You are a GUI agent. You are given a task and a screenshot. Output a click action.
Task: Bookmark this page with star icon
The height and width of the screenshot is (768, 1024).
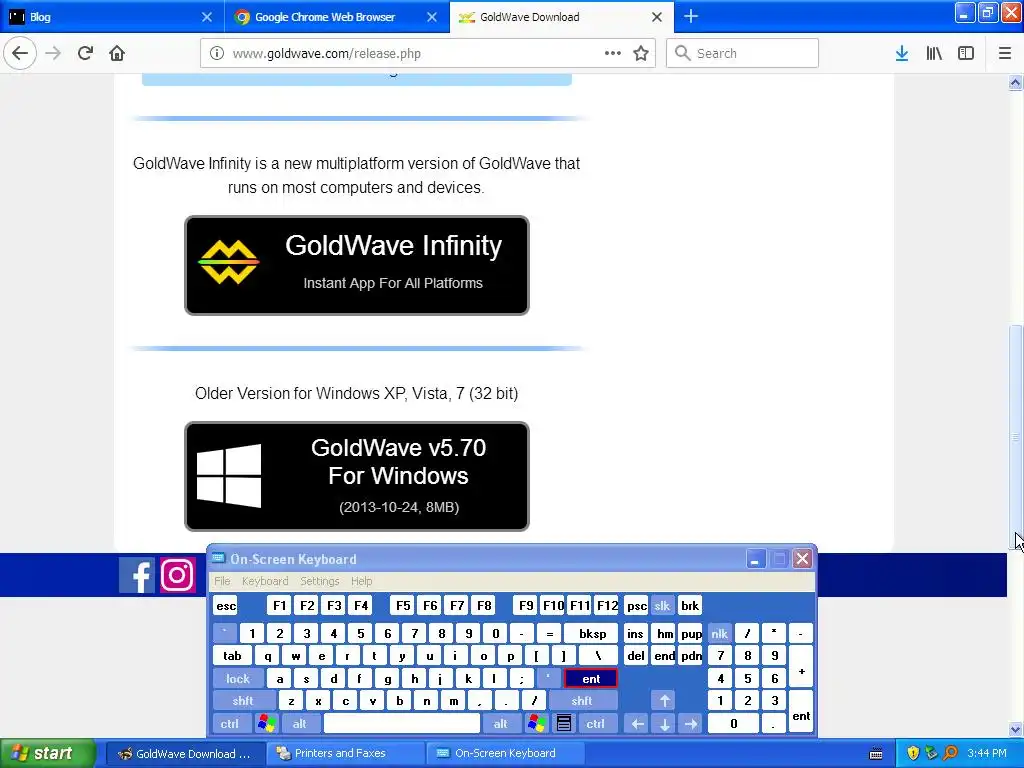[x=641, y=53]
